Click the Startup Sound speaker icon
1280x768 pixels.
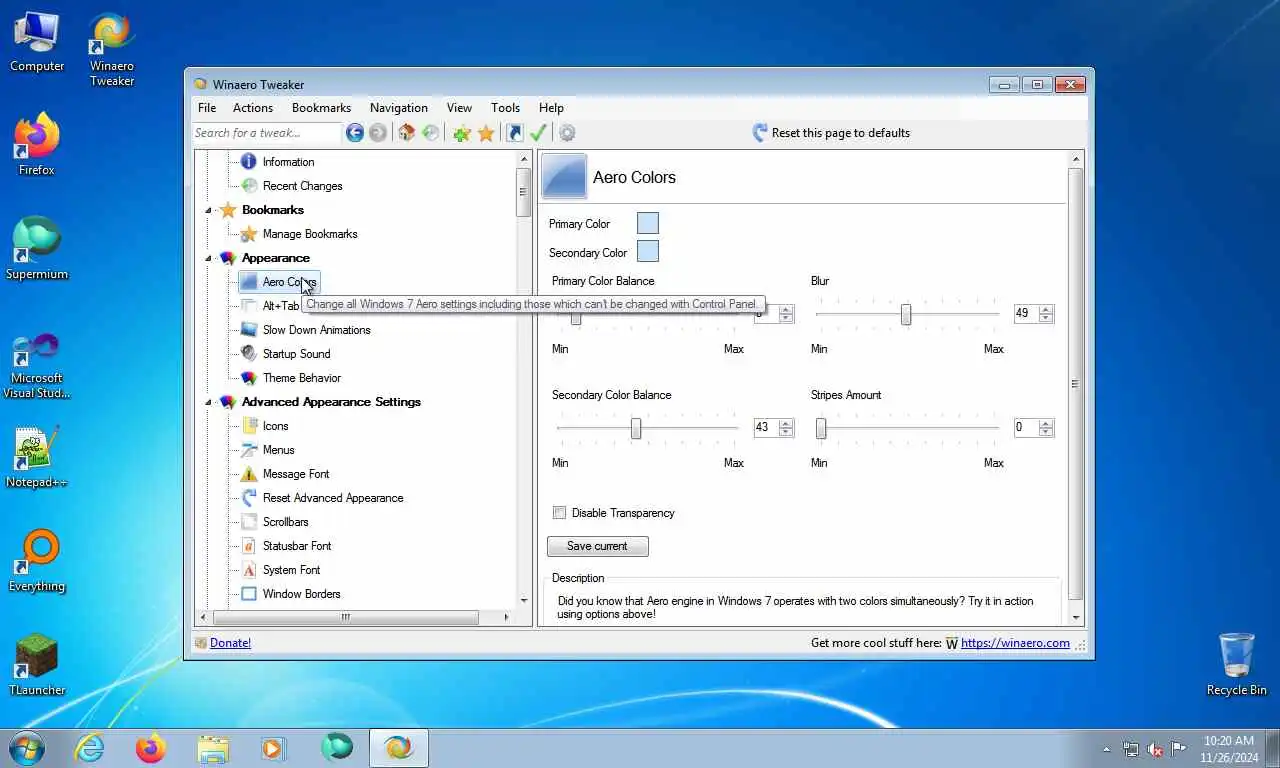(249, 354)
